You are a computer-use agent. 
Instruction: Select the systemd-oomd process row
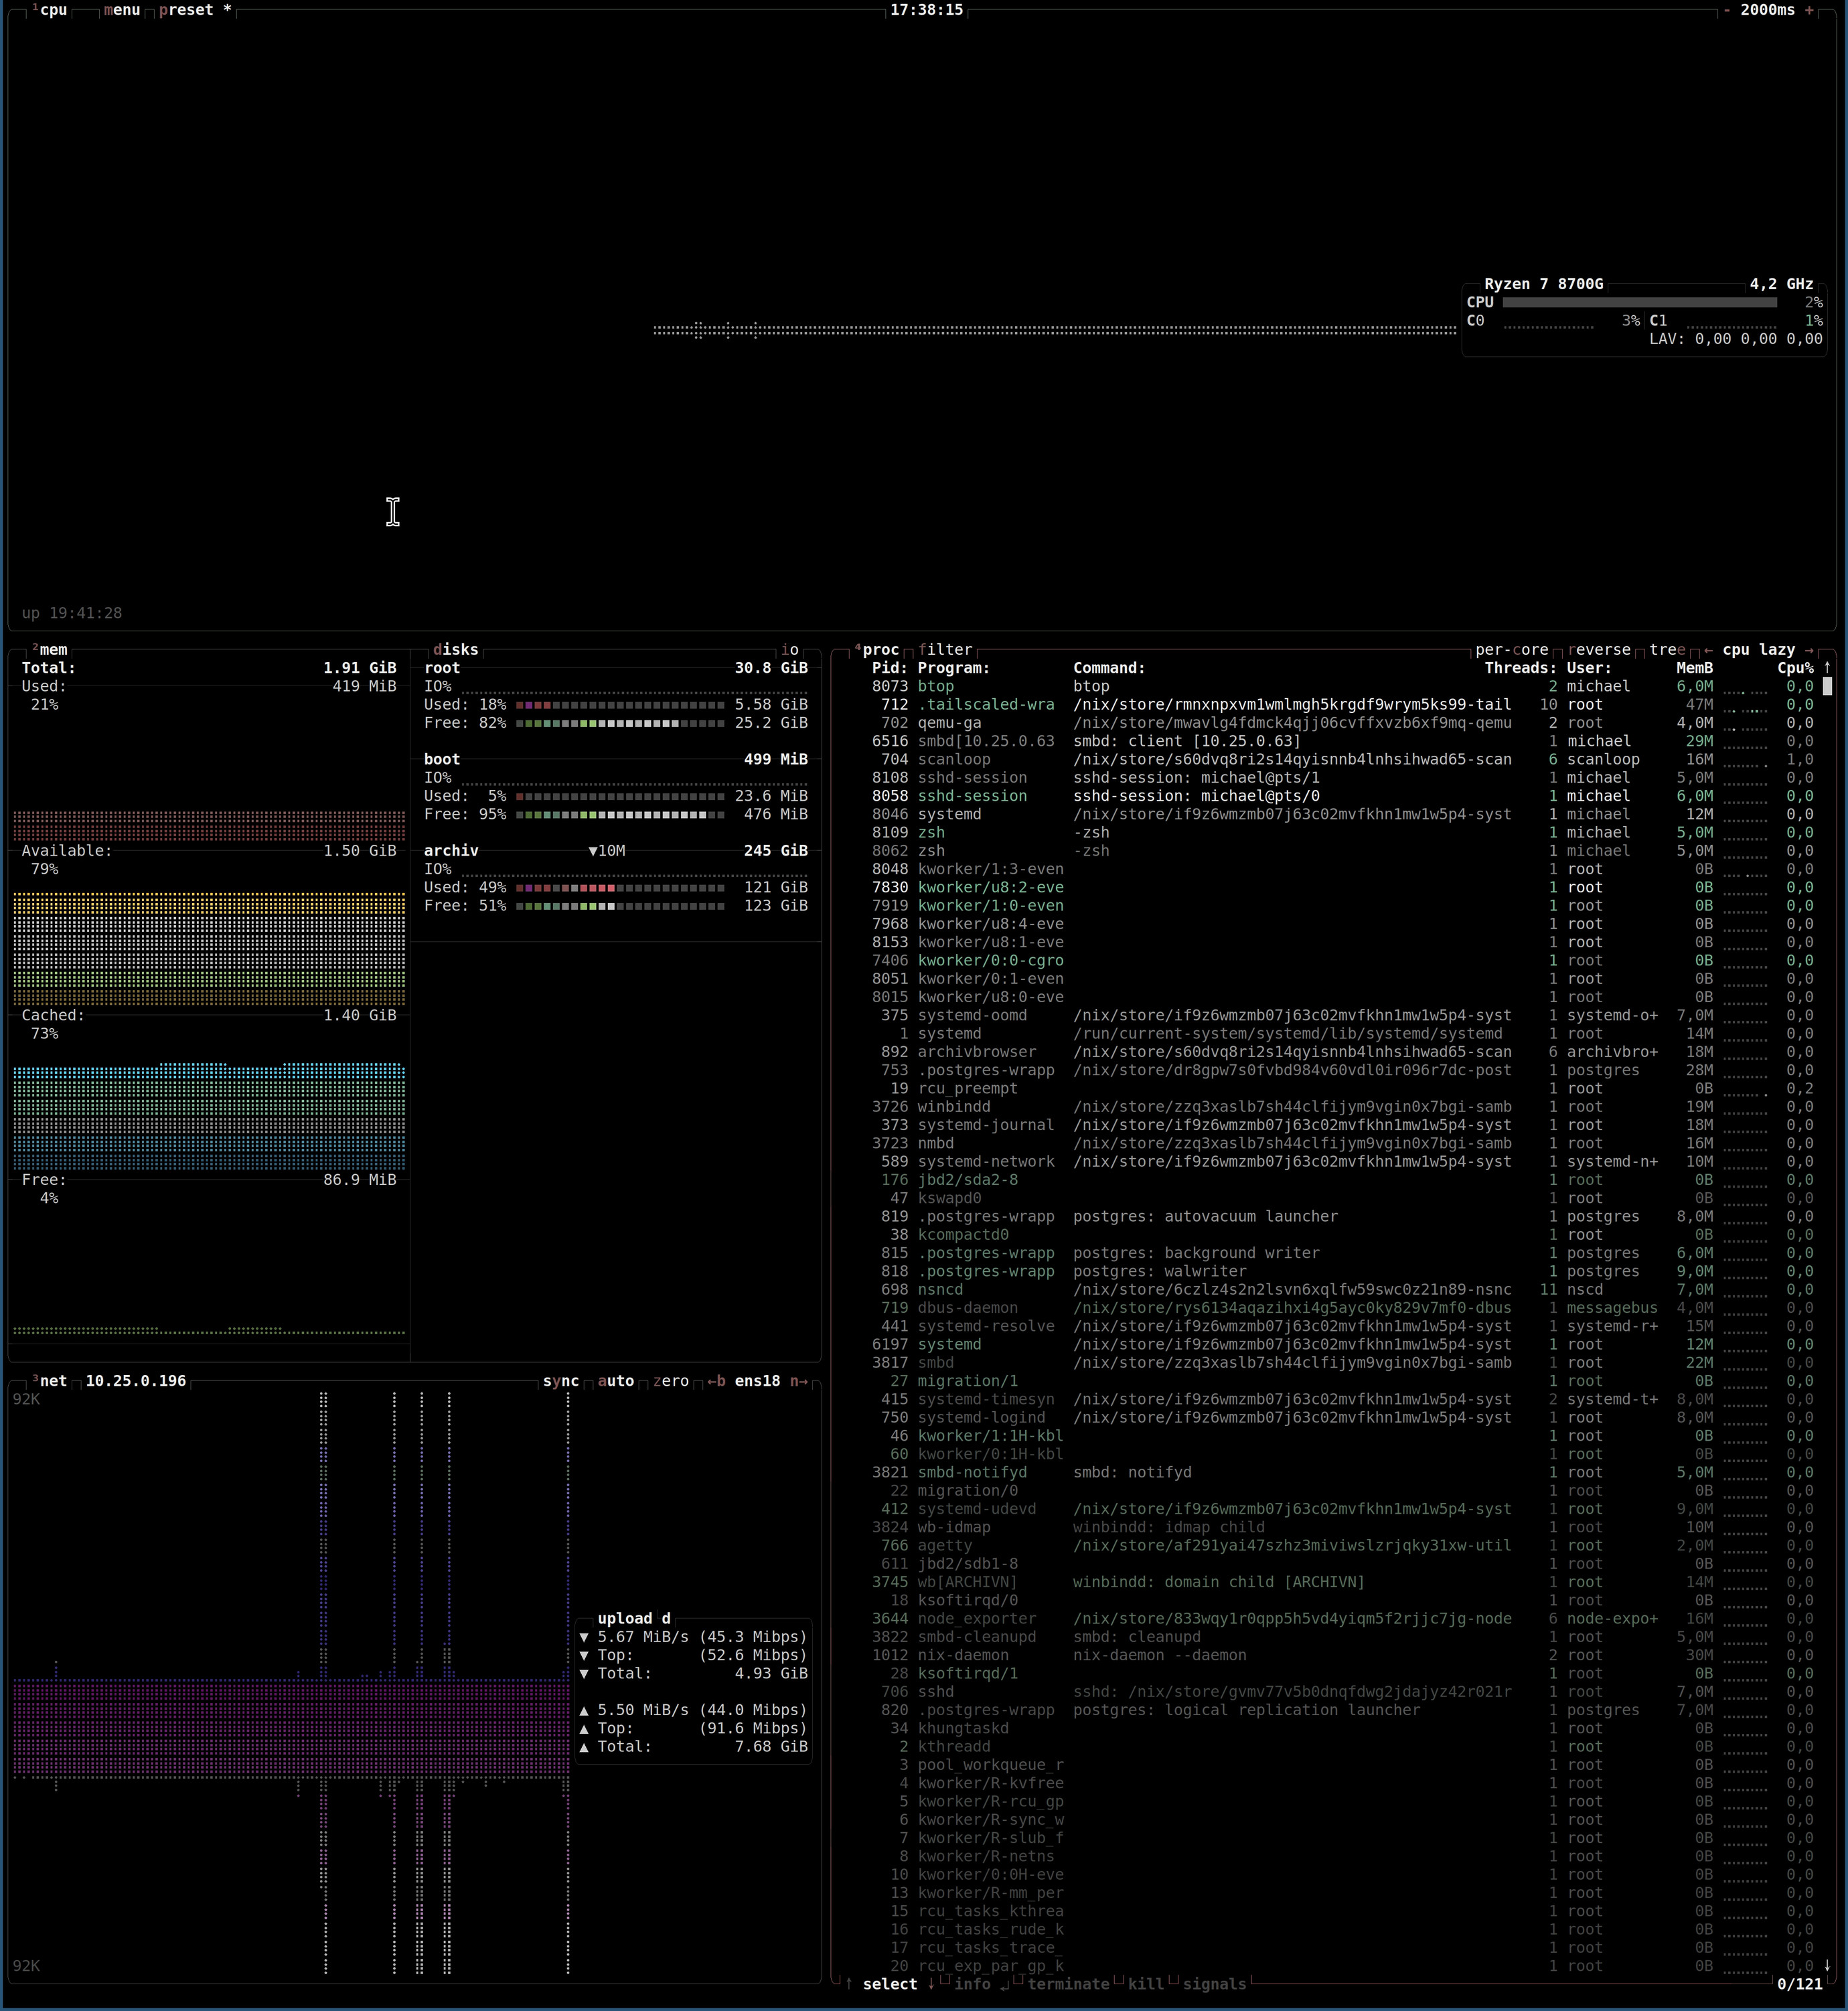tap(1342, 1015)
